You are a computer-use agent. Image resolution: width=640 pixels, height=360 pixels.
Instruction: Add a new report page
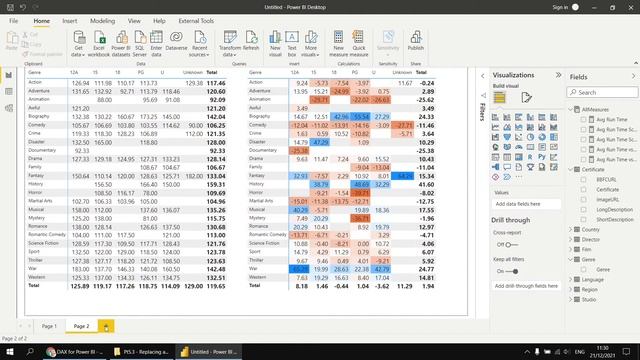point(106,327)
